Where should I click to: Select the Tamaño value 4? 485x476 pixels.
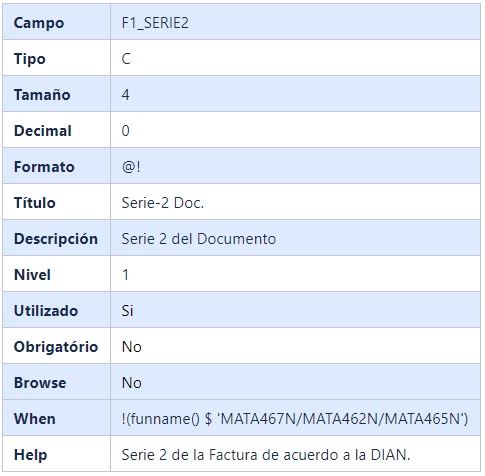tap(125, 95)
